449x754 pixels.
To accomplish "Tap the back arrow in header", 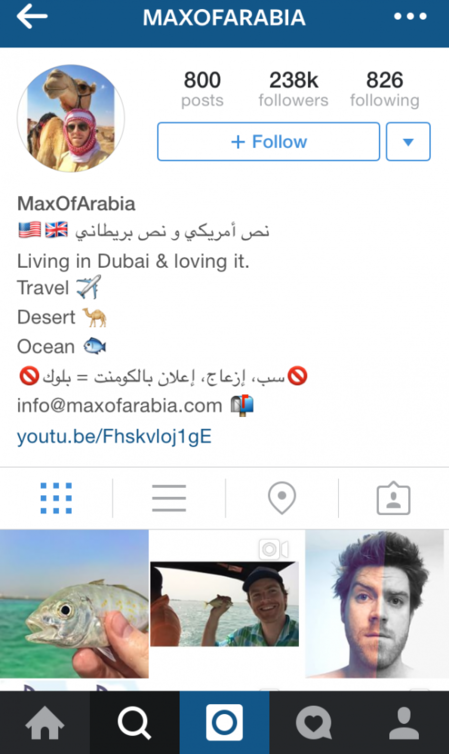I will 32,16.
